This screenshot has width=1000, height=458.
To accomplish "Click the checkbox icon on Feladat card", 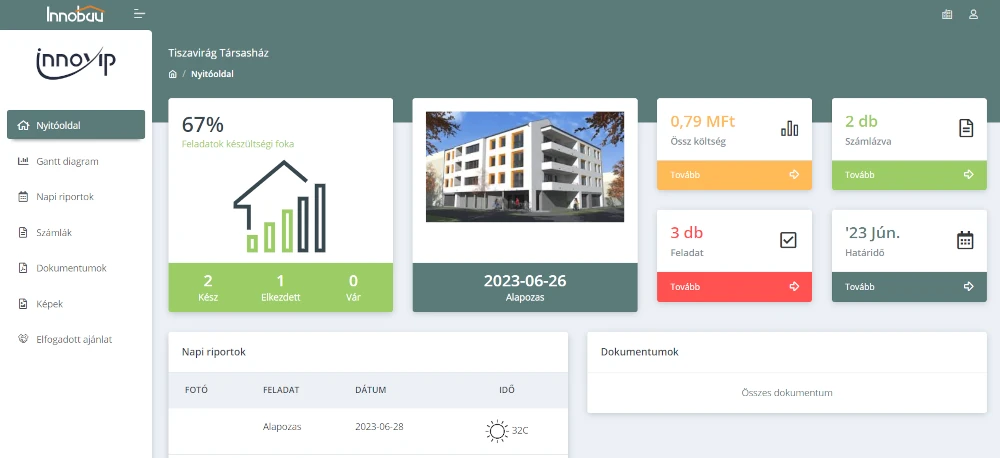I will [x=789, y=240].
